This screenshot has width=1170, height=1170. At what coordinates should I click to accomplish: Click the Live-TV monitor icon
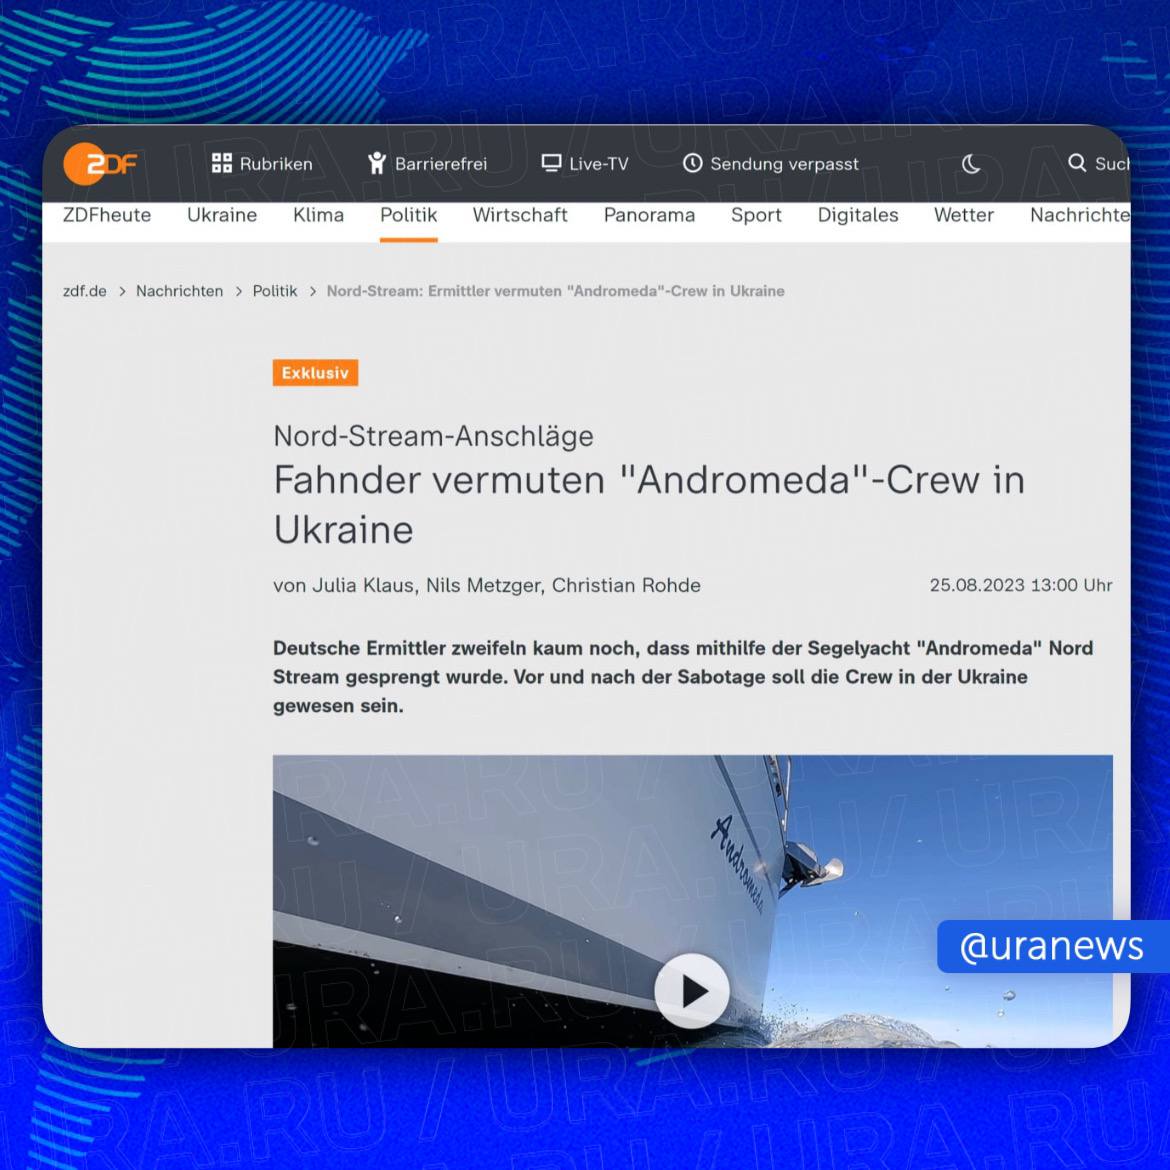click(551, 163)
